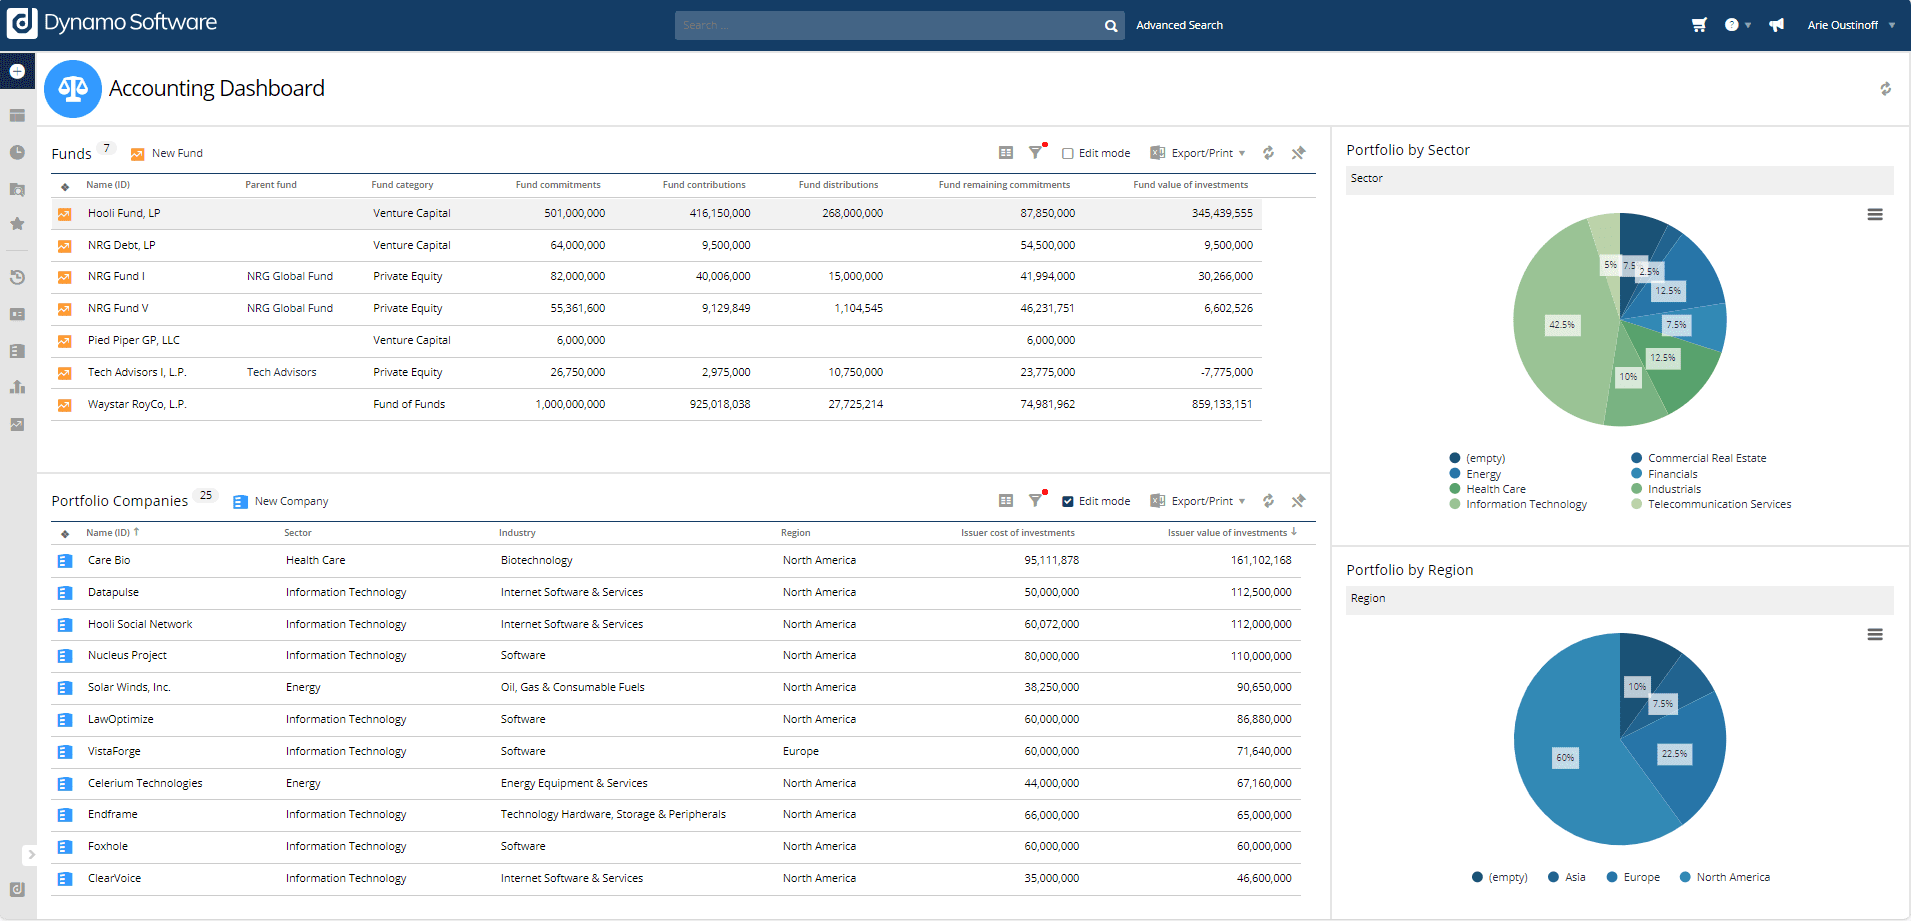Open the favorites star in left sidebar
Viewport: 1911px width, 921px height.
click(x=17, y=224)
